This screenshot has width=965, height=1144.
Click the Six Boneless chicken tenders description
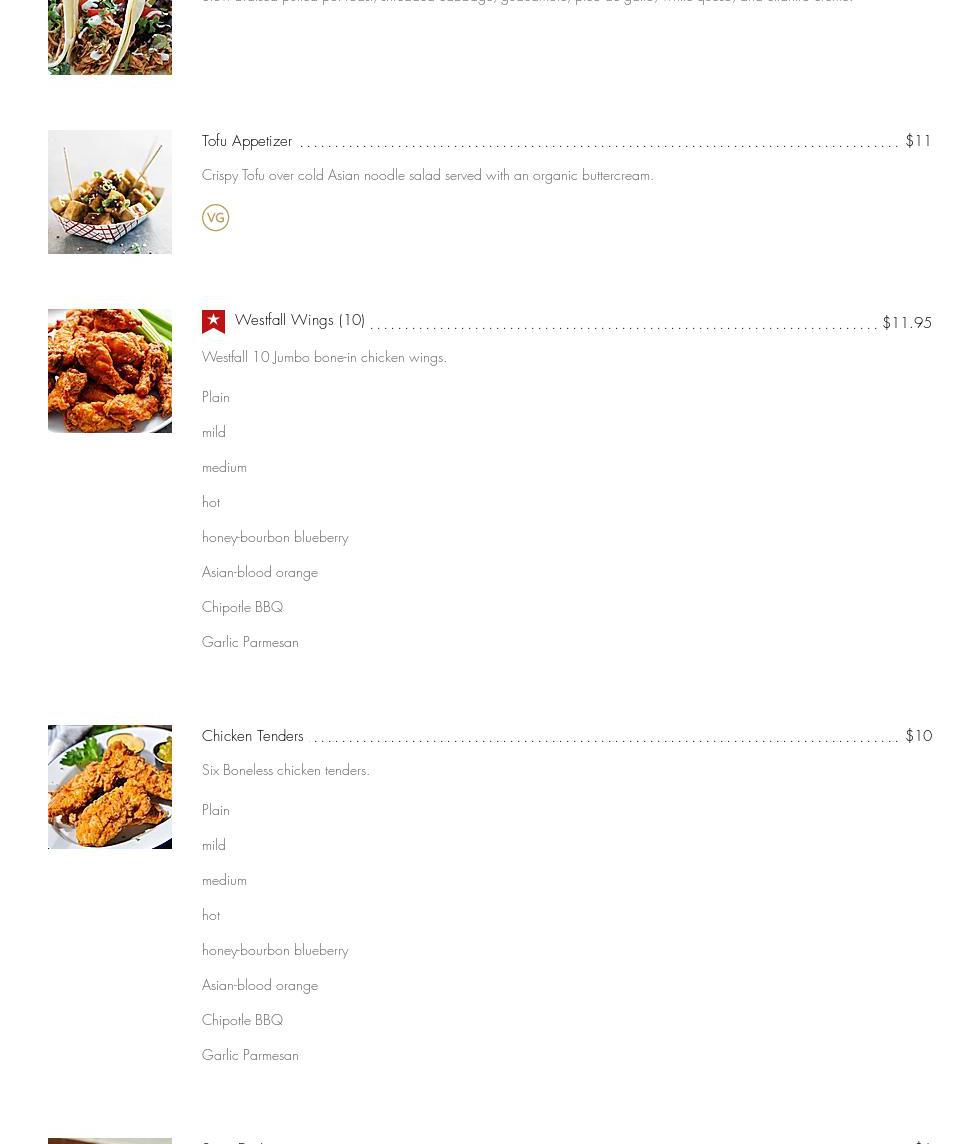click(286, 770)
